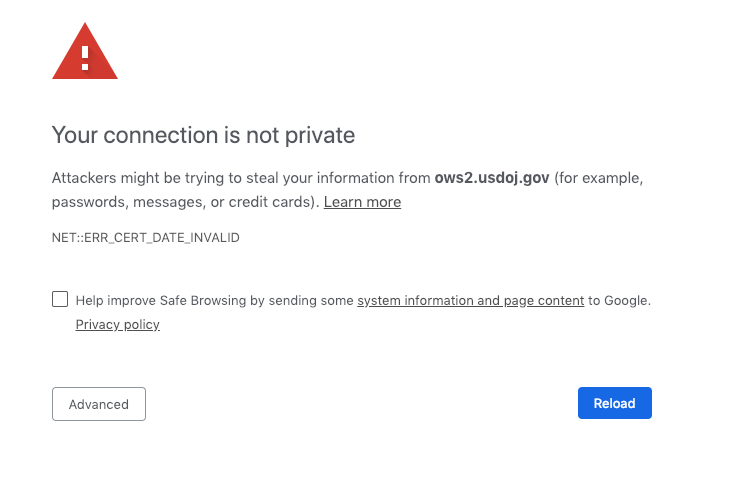
Task: Click the "(for example," text after the domain
Action: pos(598,179)
